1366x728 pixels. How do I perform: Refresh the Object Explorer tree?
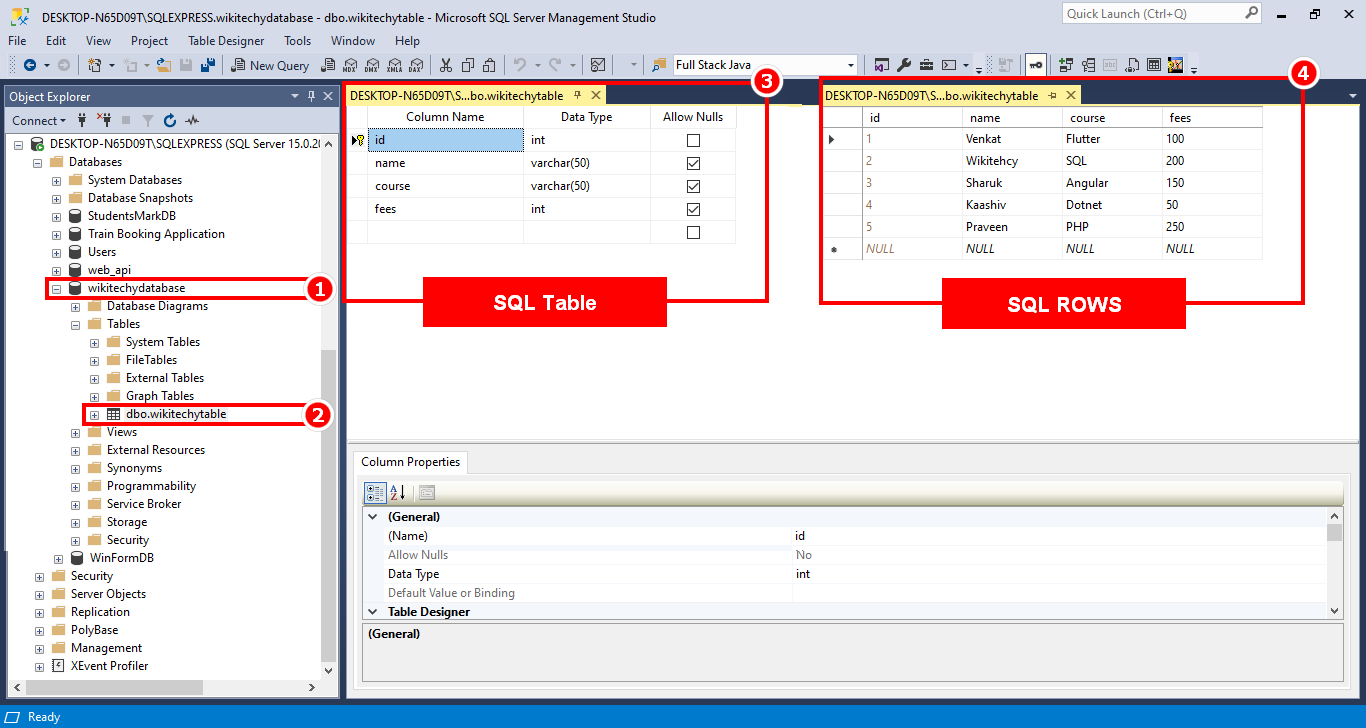click(x=169, y=119)
